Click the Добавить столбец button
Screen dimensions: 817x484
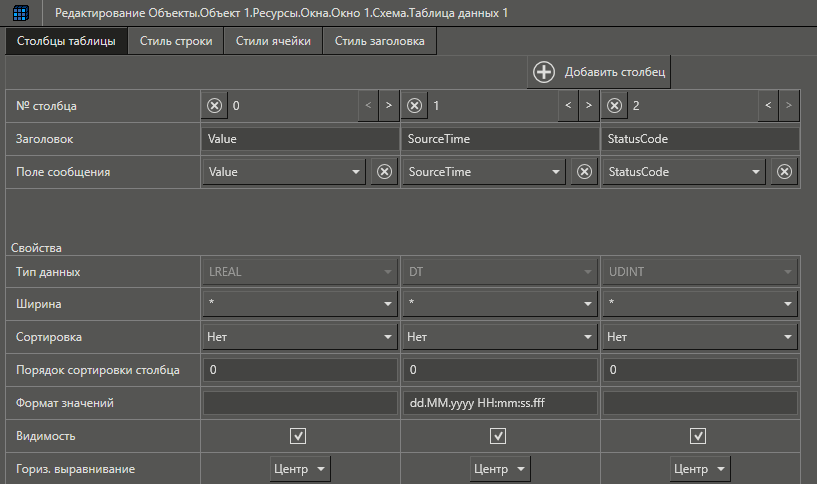pos(599,72)
